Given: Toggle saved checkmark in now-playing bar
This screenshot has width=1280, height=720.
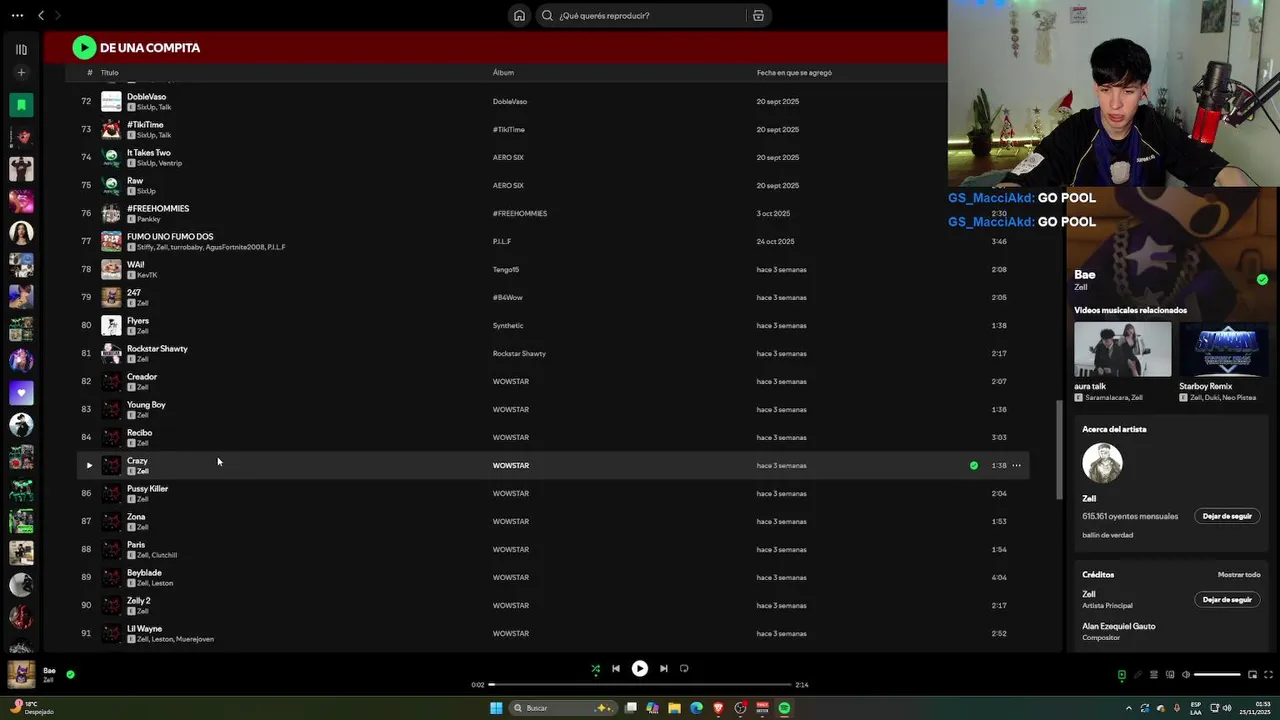Looking at the screenshot, I should click(70, 674).
